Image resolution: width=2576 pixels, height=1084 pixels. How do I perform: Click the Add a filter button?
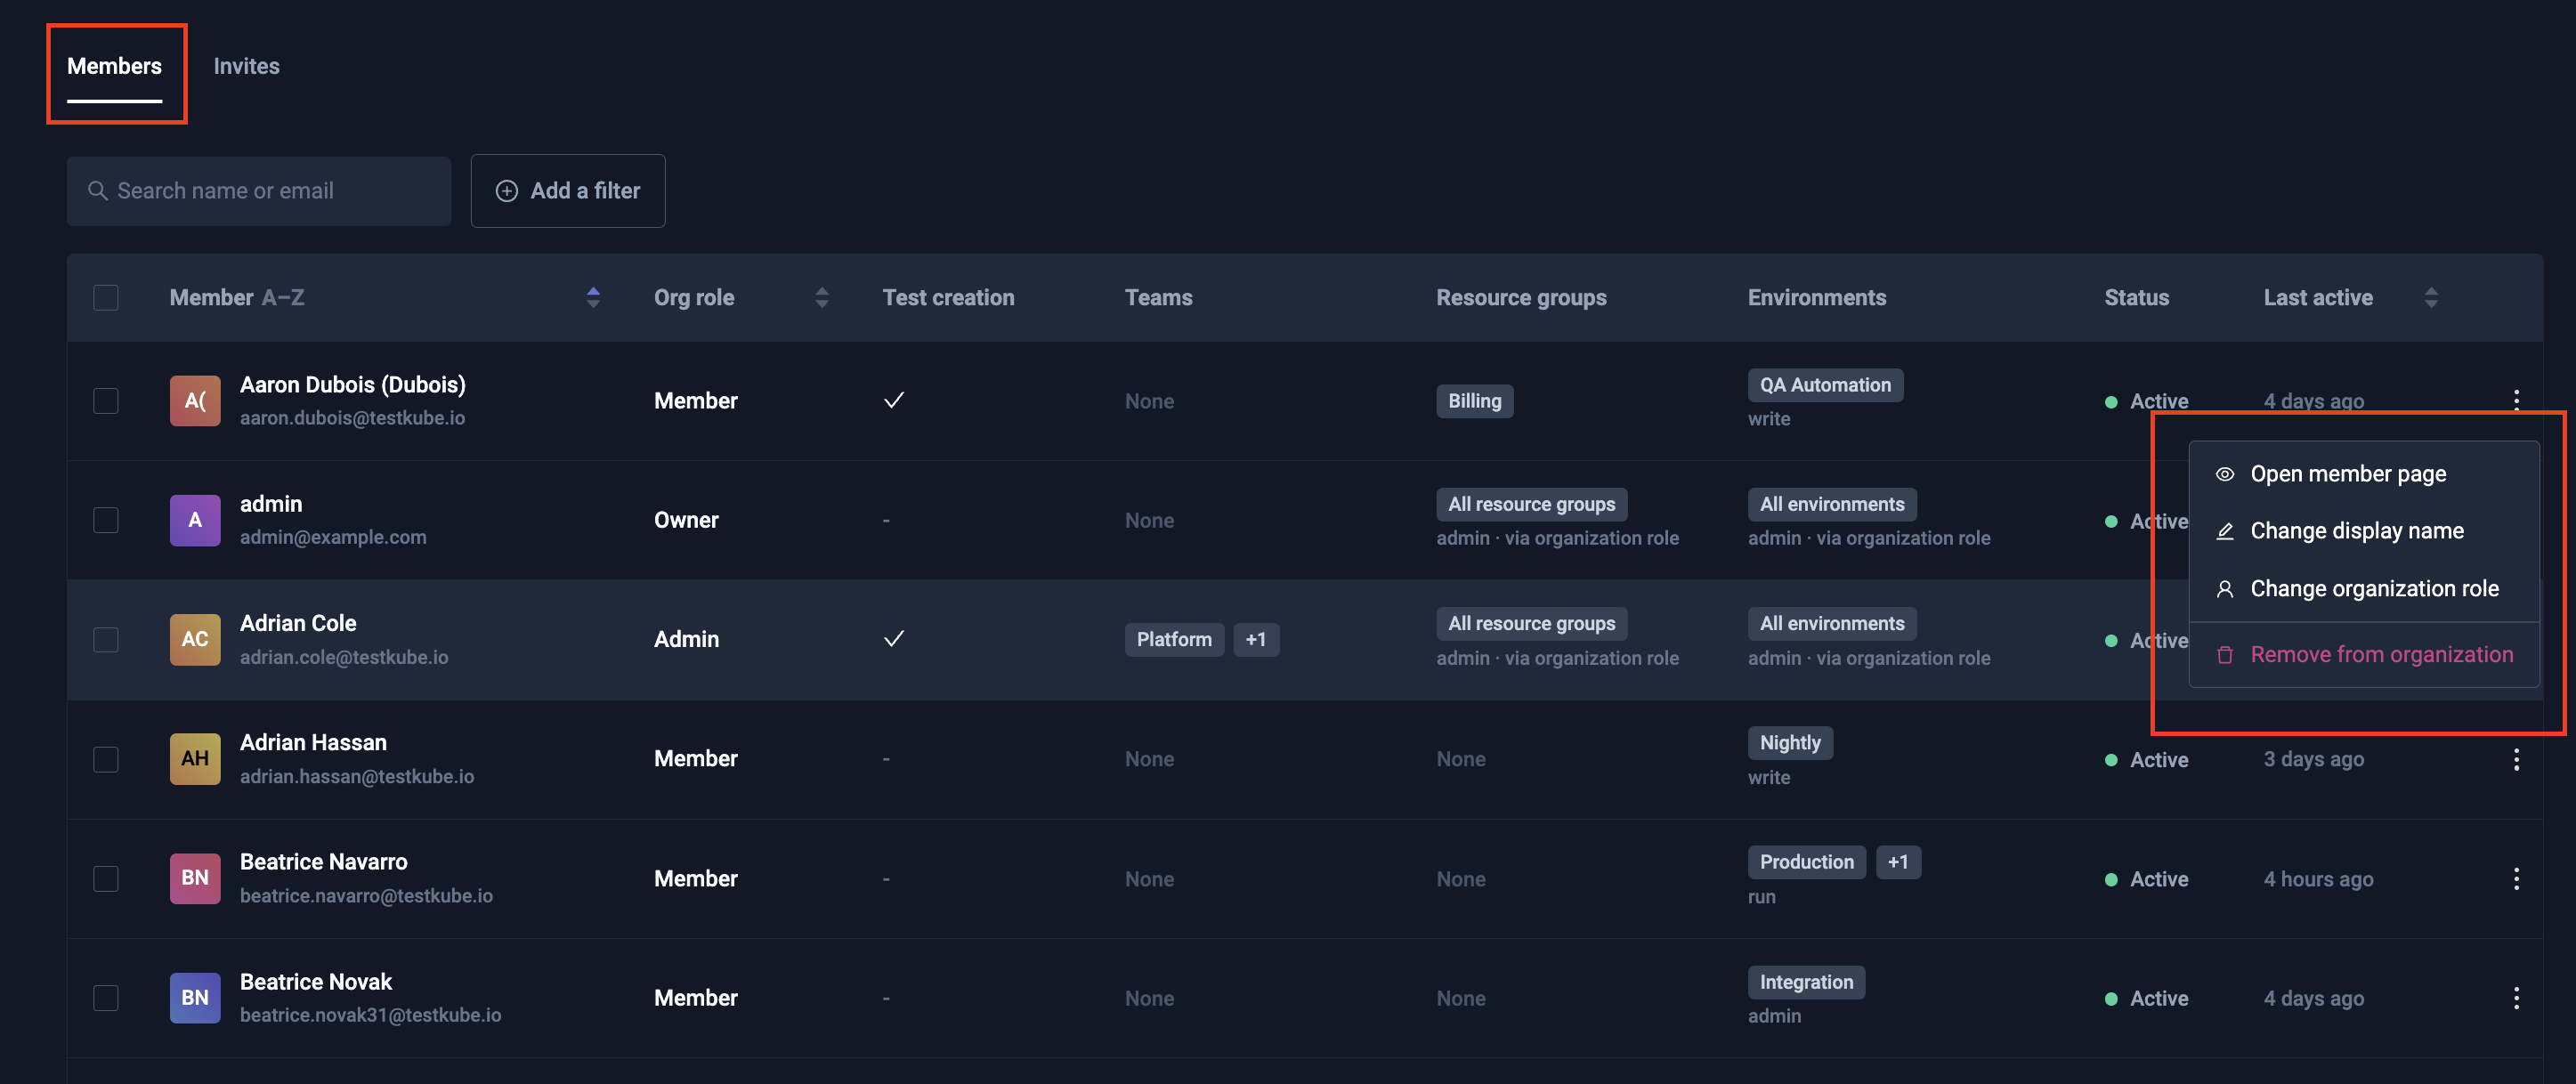pos(568,190)
